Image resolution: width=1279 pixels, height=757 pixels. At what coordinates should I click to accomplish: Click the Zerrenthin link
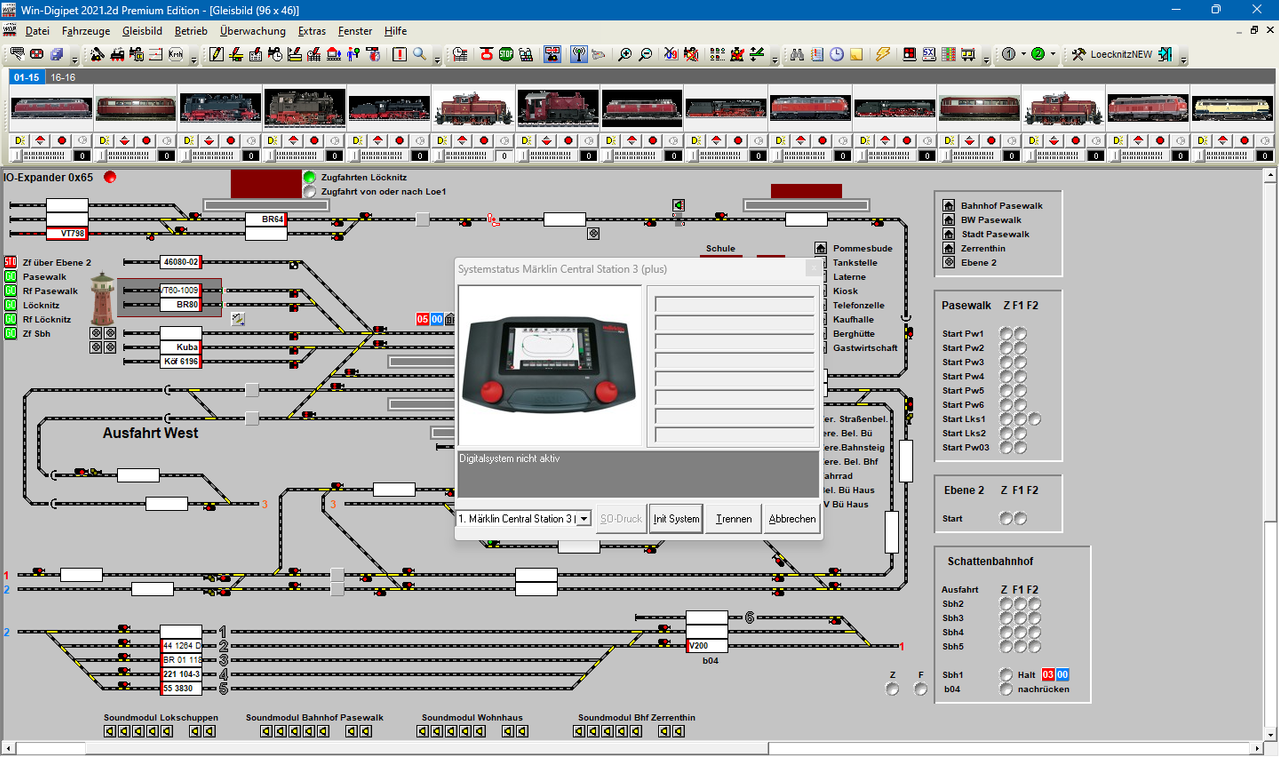[983, 248]
